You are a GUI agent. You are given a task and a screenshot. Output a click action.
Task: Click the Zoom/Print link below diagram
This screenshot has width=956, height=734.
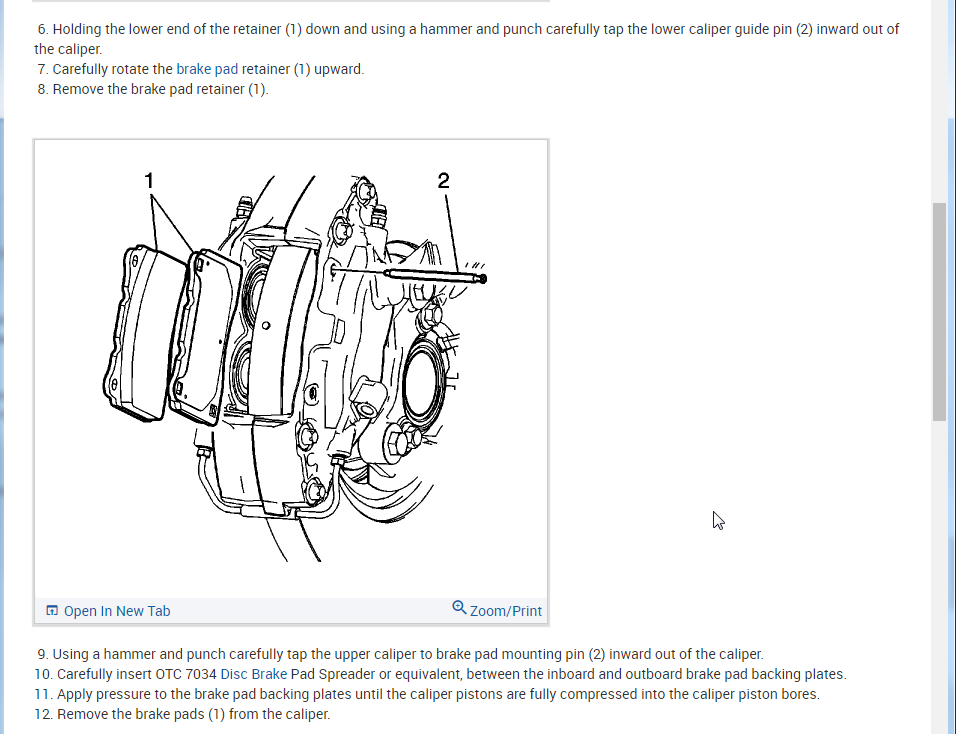point(505,611)
